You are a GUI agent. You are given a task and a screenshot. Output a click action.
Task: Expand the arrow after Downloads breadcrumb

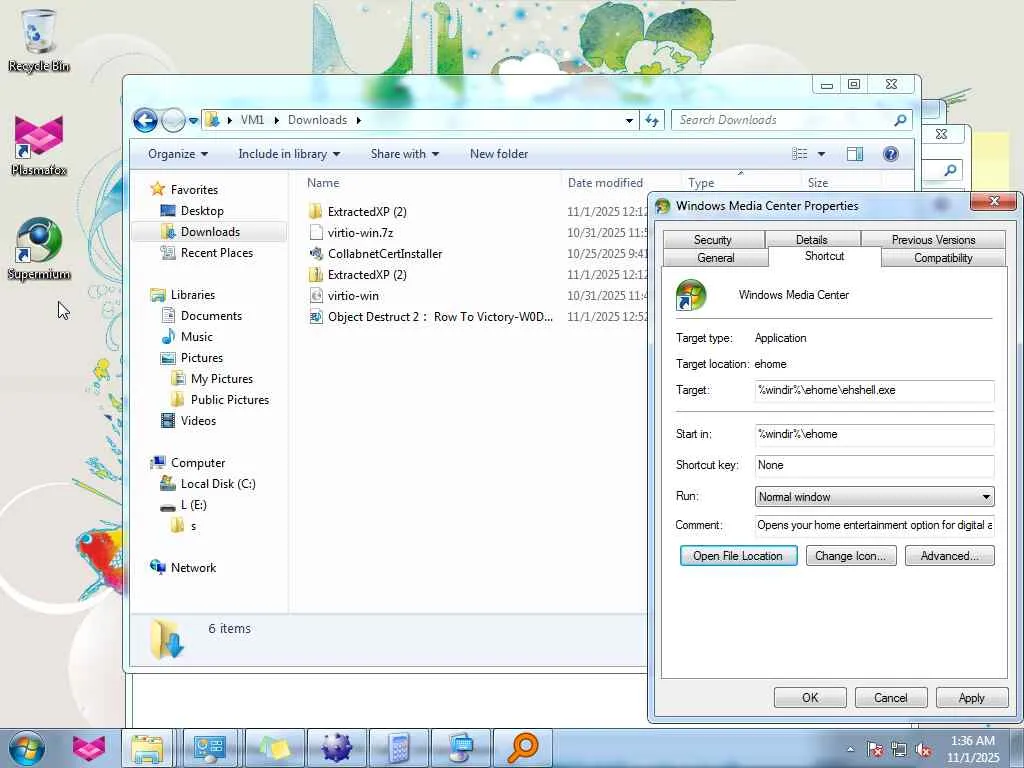[x=359, y=120]
